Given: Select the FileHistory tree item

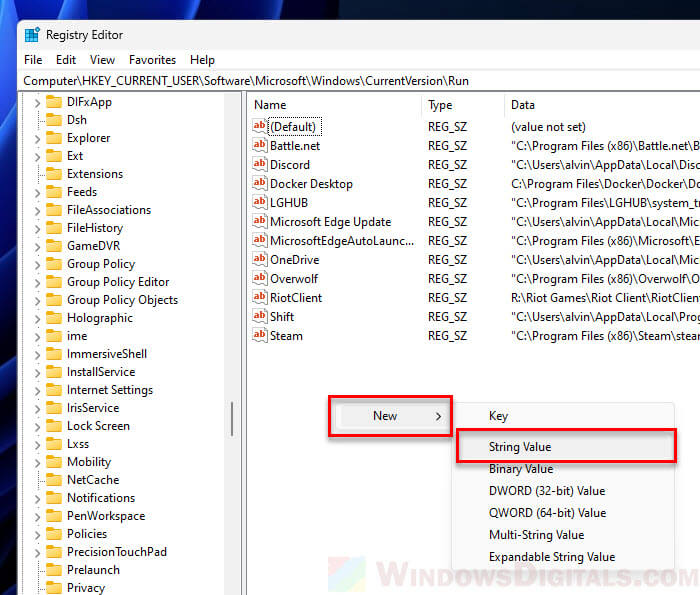Looking at the screenshot, I should 95,228.
